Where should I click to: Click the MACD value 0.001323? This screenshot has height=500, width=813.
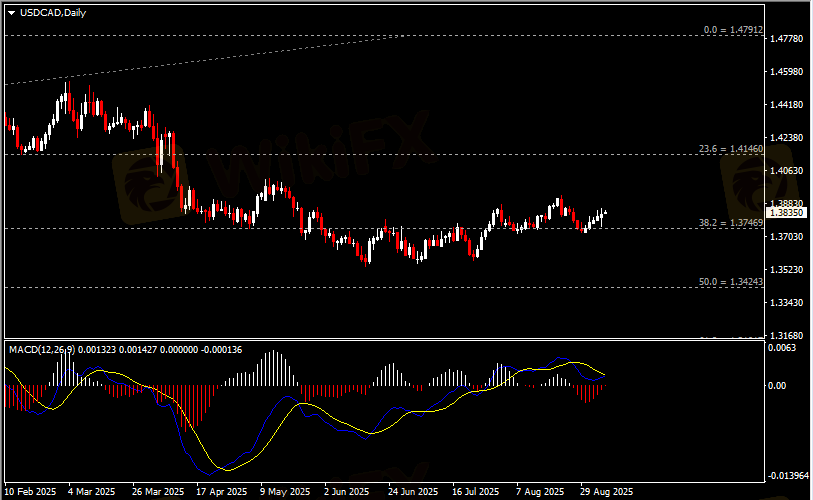click(x=97, y=350)
